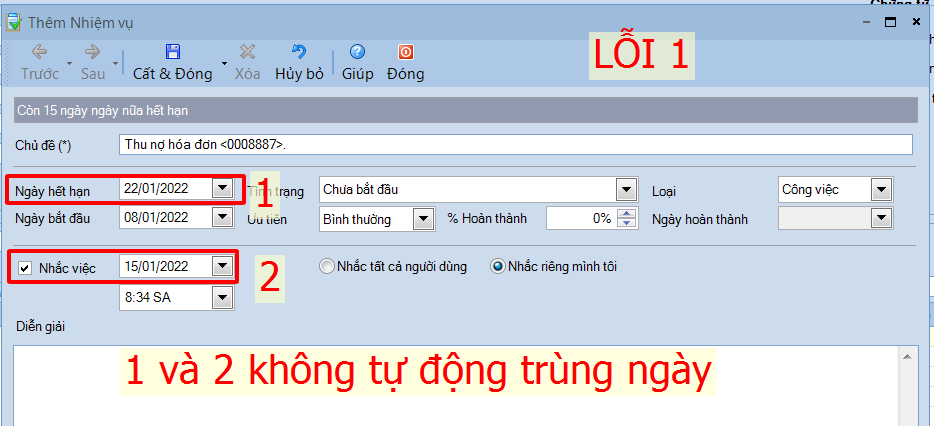The image size is (934, 426).
Task: Maximize the Thêm Nhiệm vụ window
Action: (x=891, y=23)
